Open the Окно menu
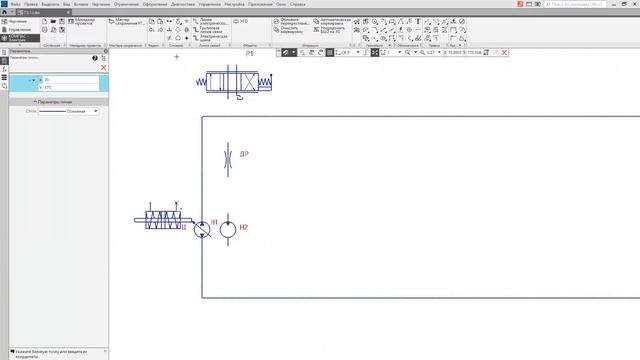This screenshot has height=360, width=640. tap(281, 4)
